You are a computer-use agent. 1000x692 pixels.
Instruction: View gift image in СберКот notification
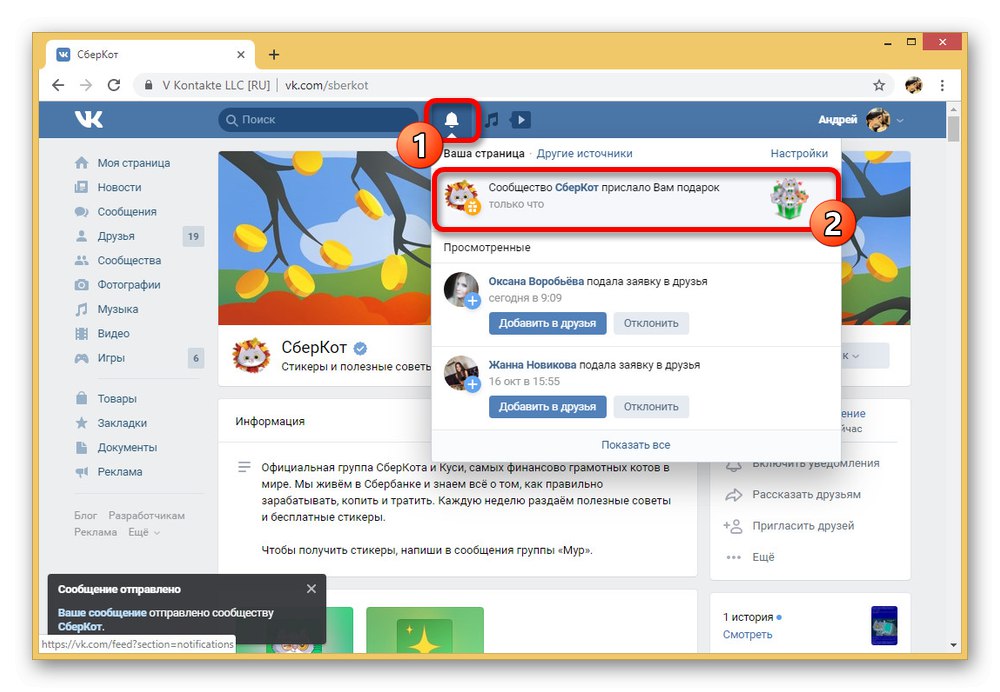click(x=789, y=198)
